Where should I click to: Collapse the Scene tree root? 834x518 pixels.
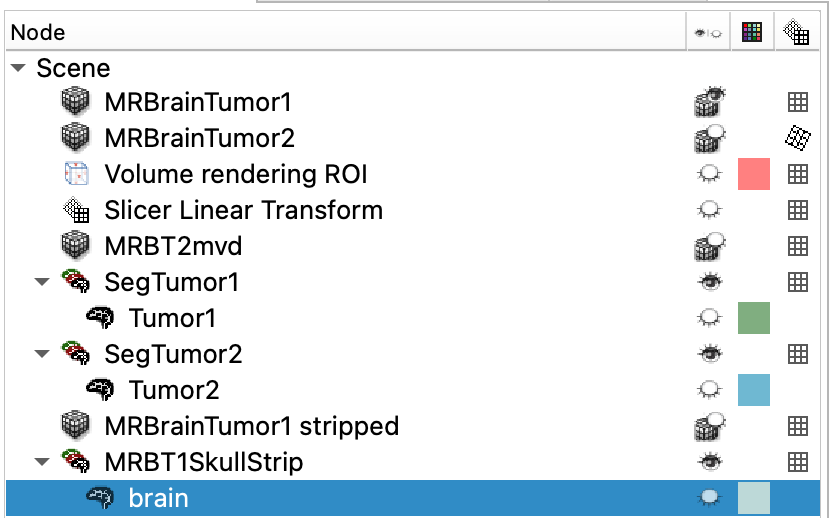click(19, 68)
